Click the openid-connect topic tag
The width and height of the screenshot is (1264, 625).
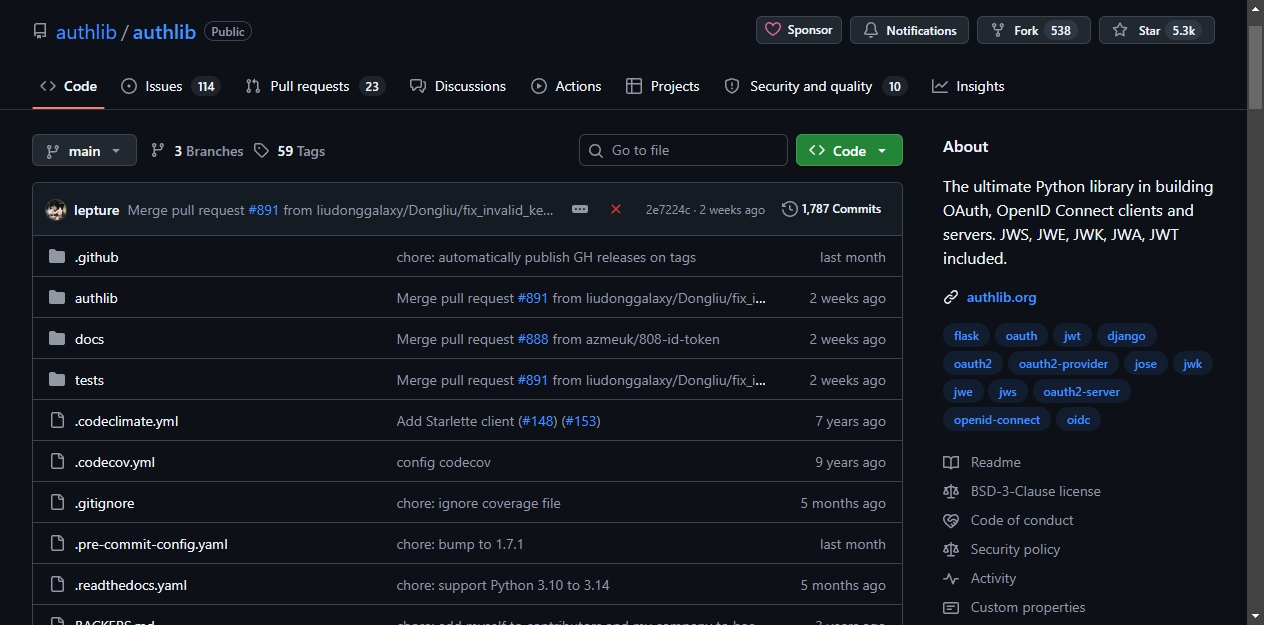point(997,420)
